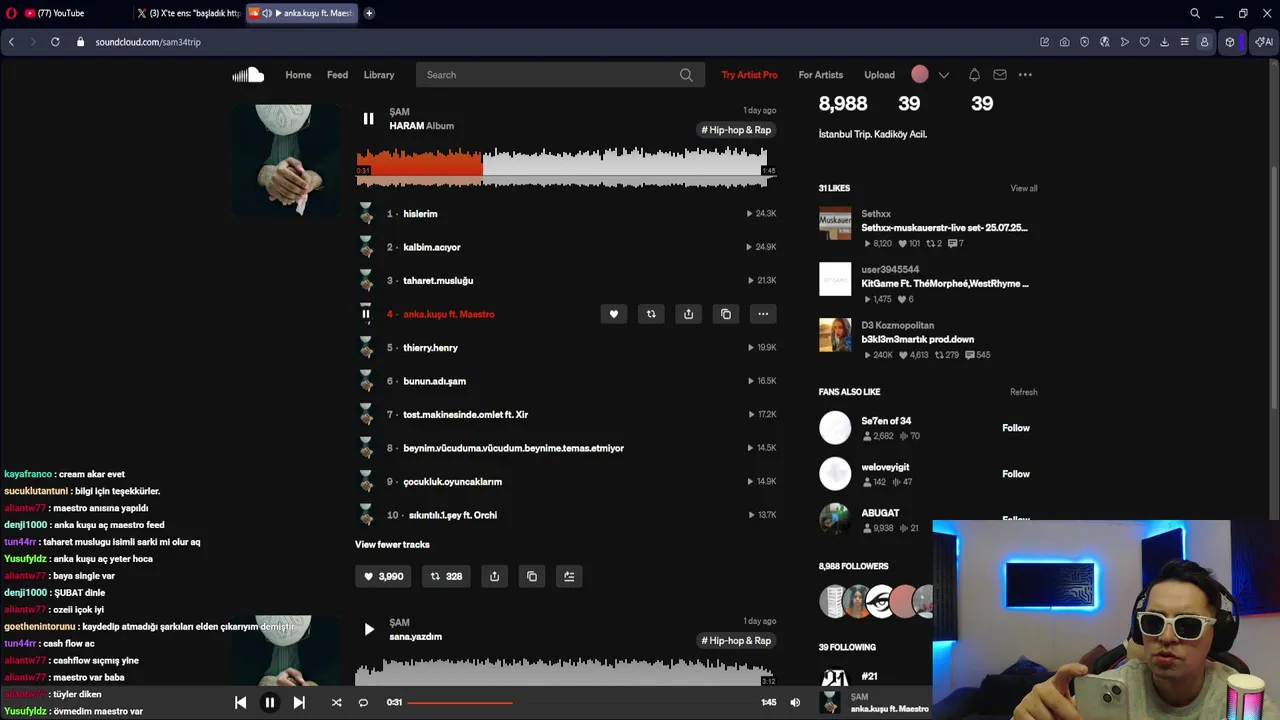Play track 5 thierry.henry

point(430,348)
